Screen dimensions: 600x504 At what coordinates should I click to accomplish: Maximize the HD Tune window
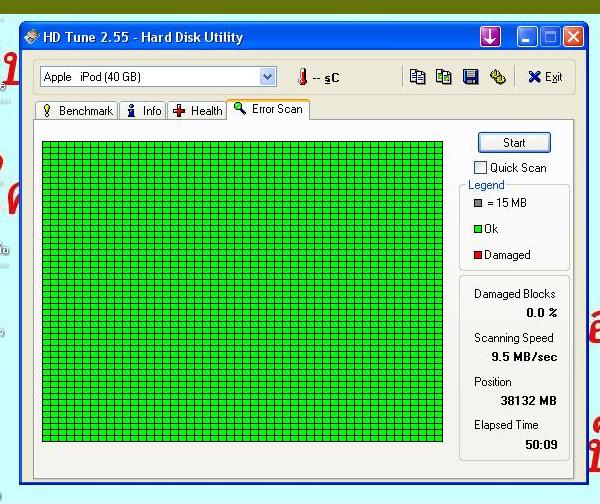click(550, 37)
